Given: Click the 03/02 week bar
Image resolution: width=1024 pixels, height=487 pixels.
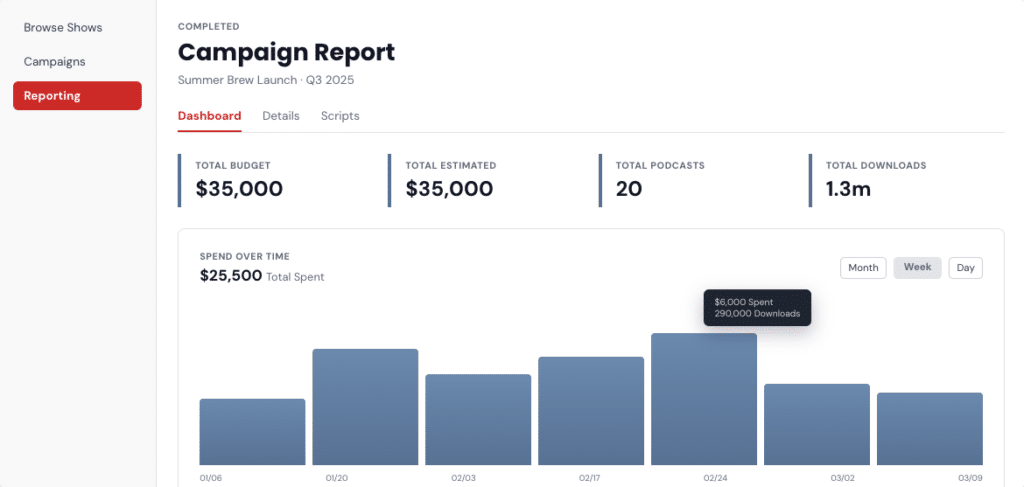Looking at the screenshot, I should (817, 425).
